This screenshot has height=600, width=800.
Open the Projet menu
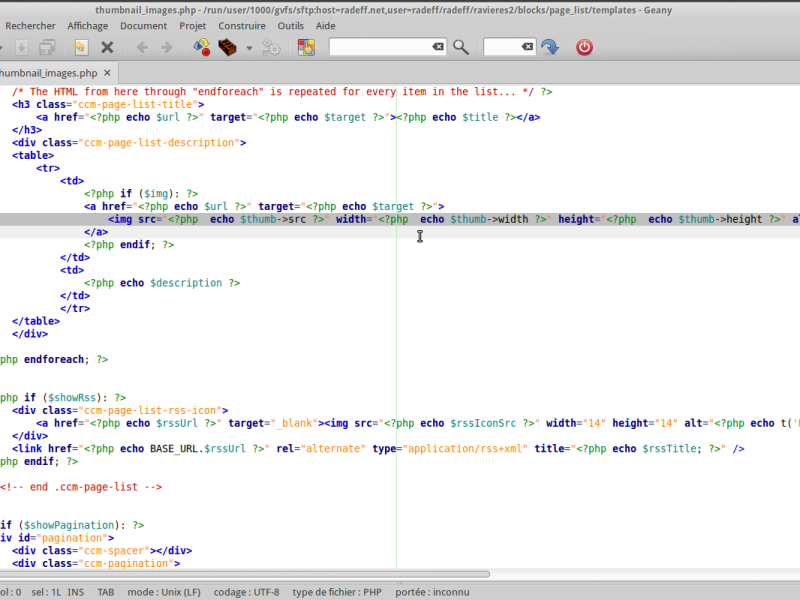pos(192,26)
